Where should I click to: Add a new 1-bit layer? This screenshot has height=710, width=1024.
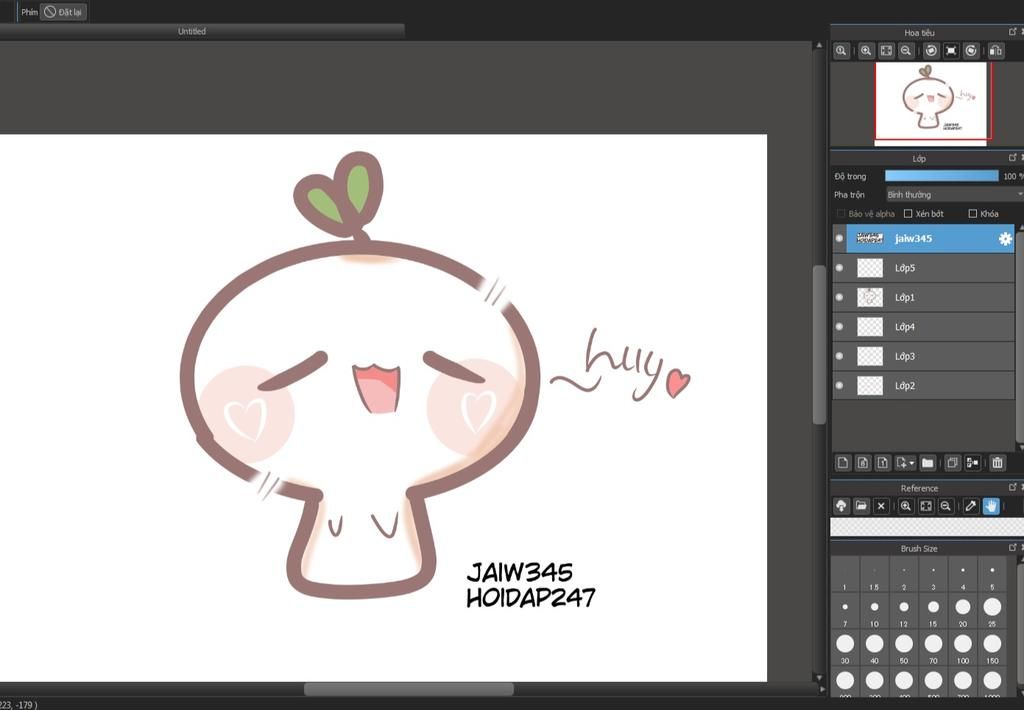[882, 462]
